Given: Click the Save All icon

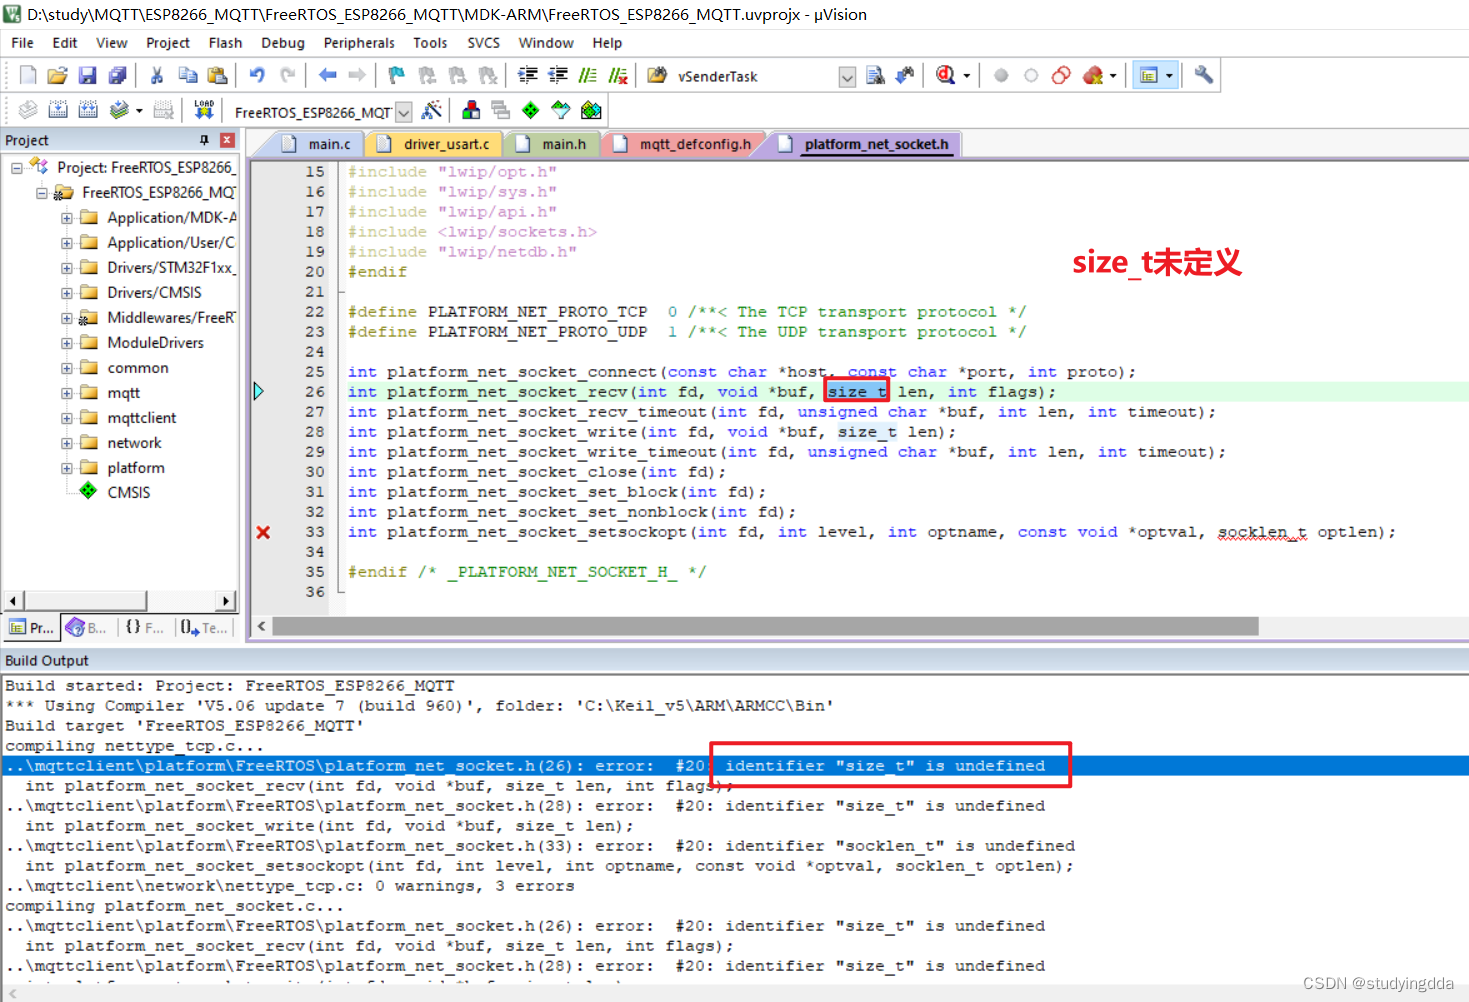Looking at the screenshot, I should pos(117,75).
